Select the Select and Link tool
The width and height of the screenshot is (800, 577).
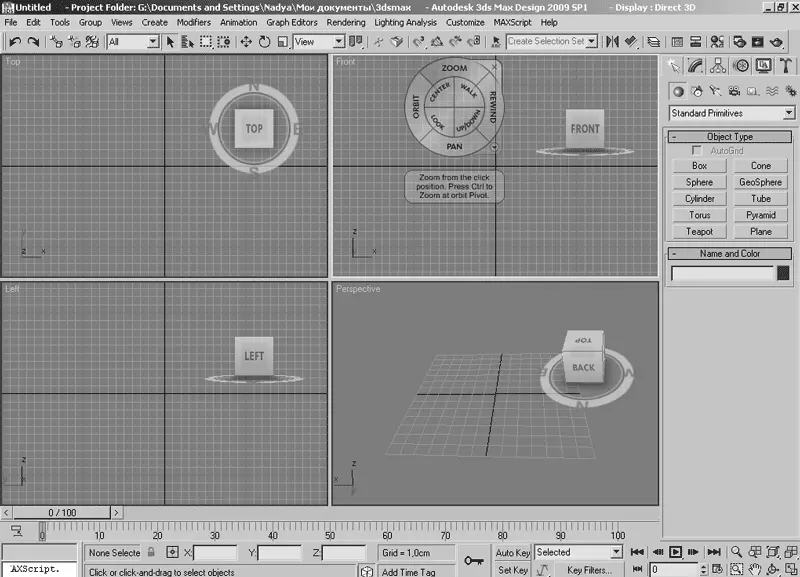56,42
